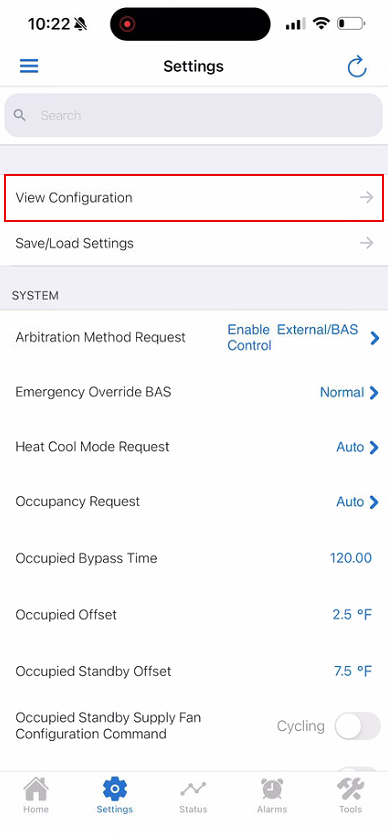Edit Occupied Offset 2.5 °F value
388x833 pixels.
coord(352,615)
